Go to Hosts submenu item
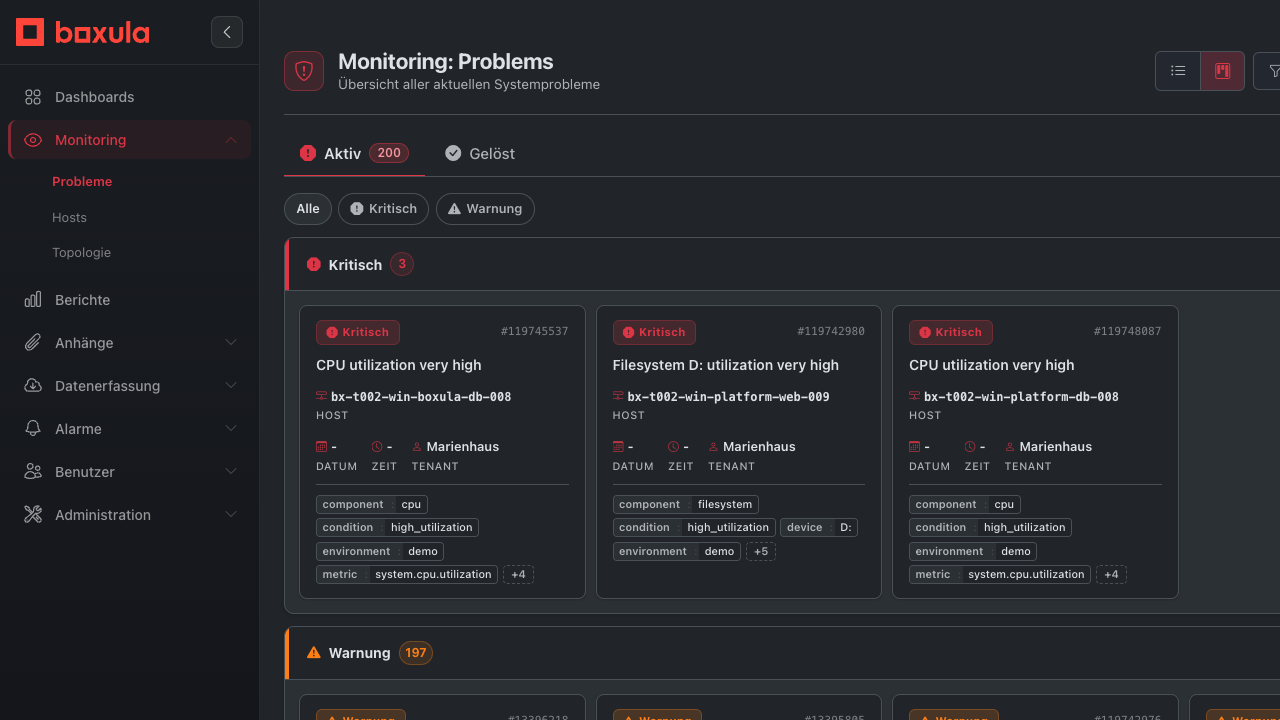1280x720 pixels. click(x=69, y=218)
